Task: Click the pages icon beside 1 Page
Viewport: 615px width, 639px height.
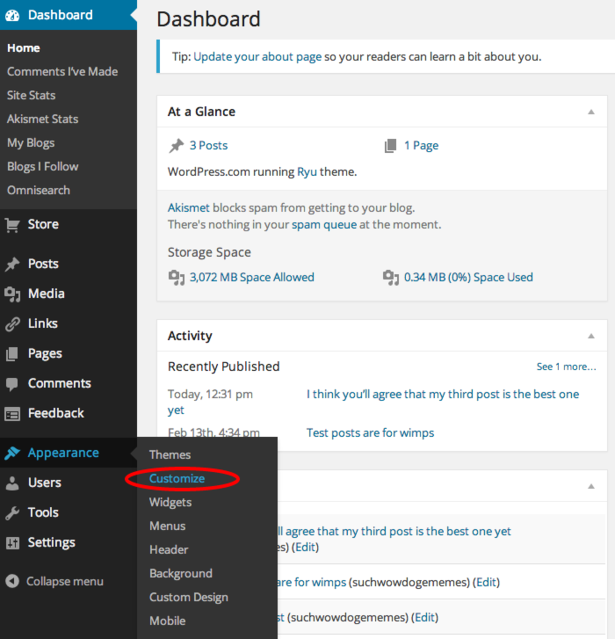Action: pyautogui.click(x=390, y=146)
